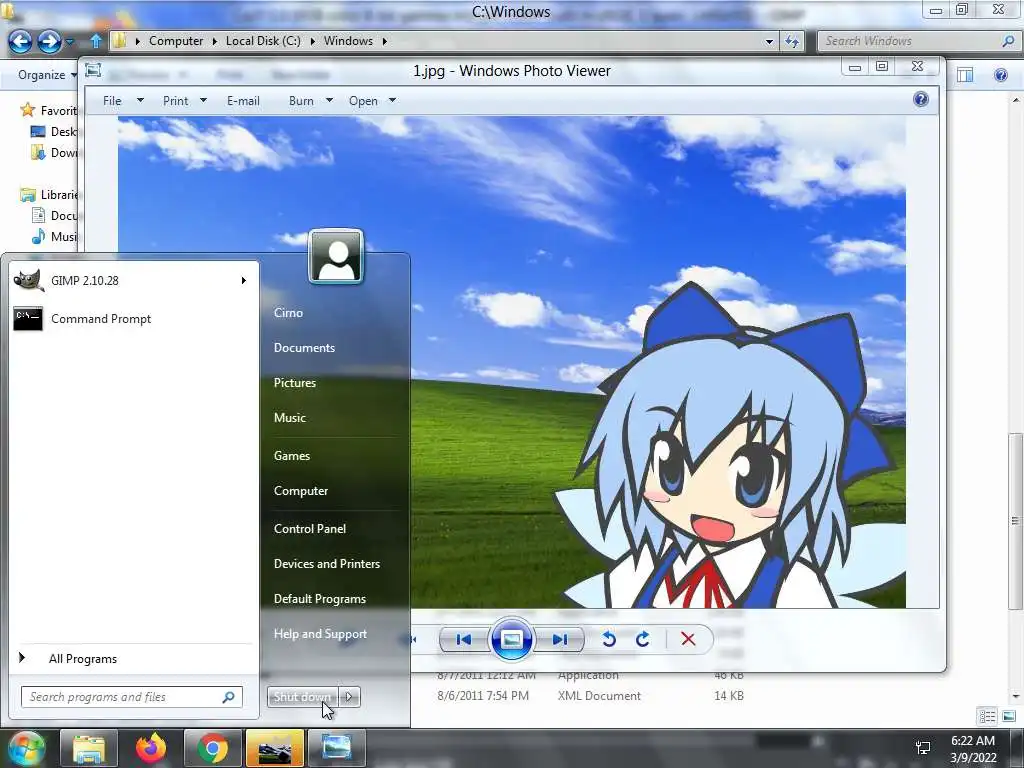Open the shut down options arrow

point(349,697)
